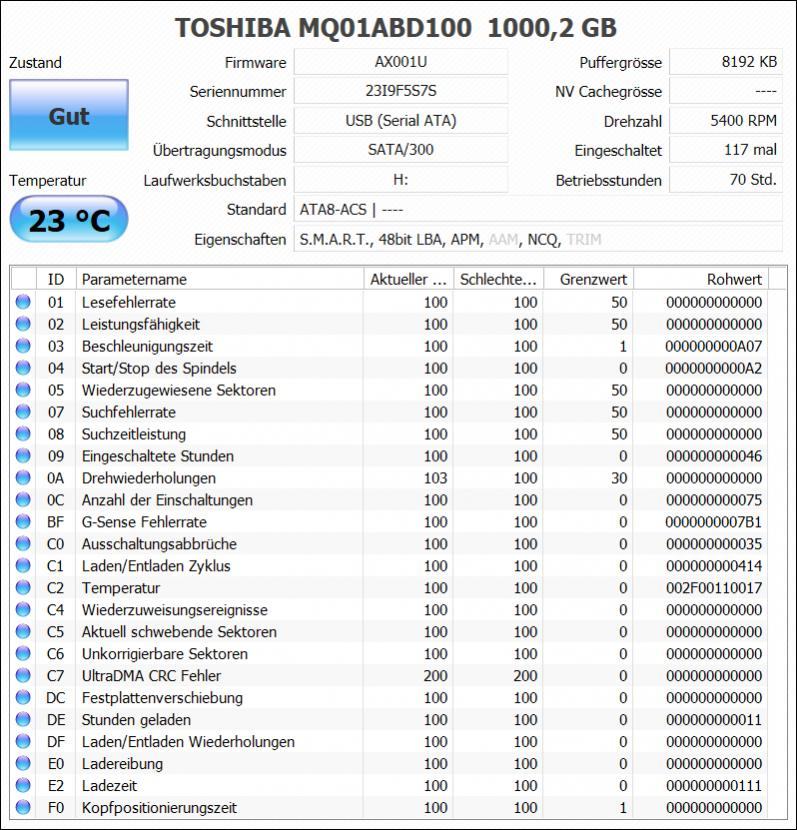Click the Schlechte column header
This screenshot has height=830, width=797.
pos(498,279)
